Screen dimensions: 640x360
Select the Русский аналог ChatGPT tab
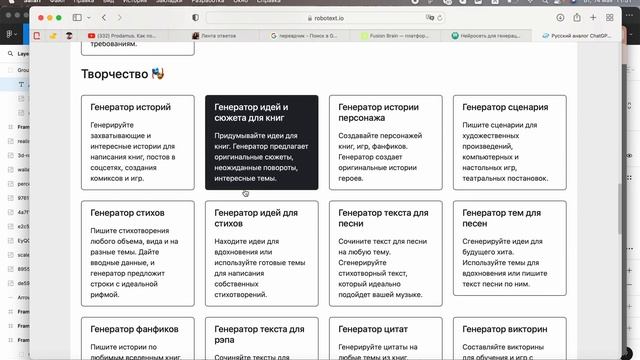pyautogui.click(x=576, y=36)
